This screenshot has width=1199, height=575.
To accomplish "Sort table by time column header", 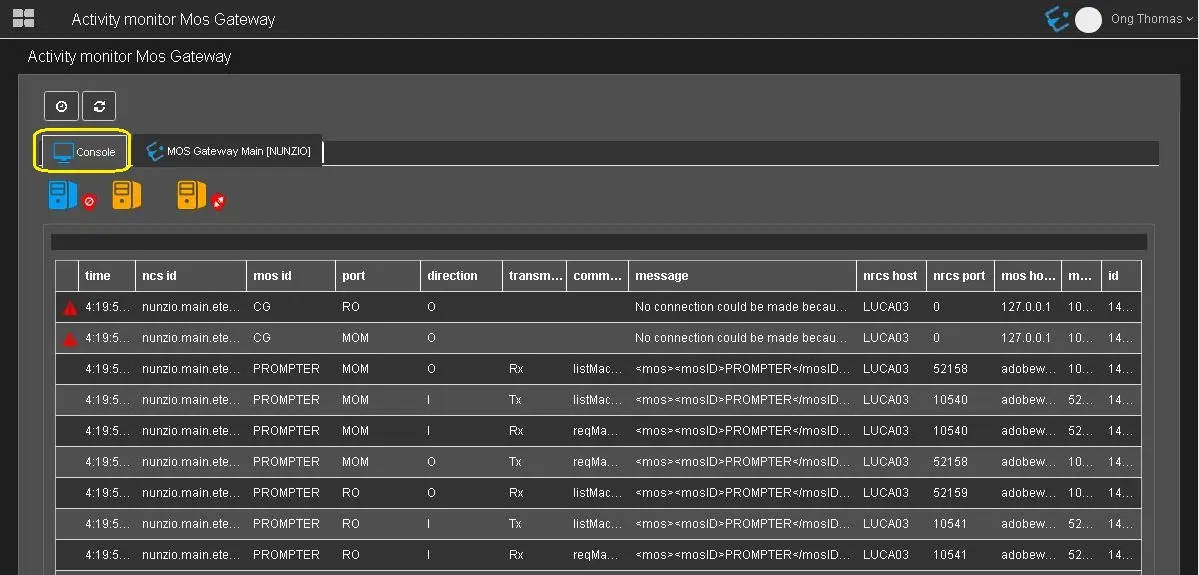I will tap(98, 276).
